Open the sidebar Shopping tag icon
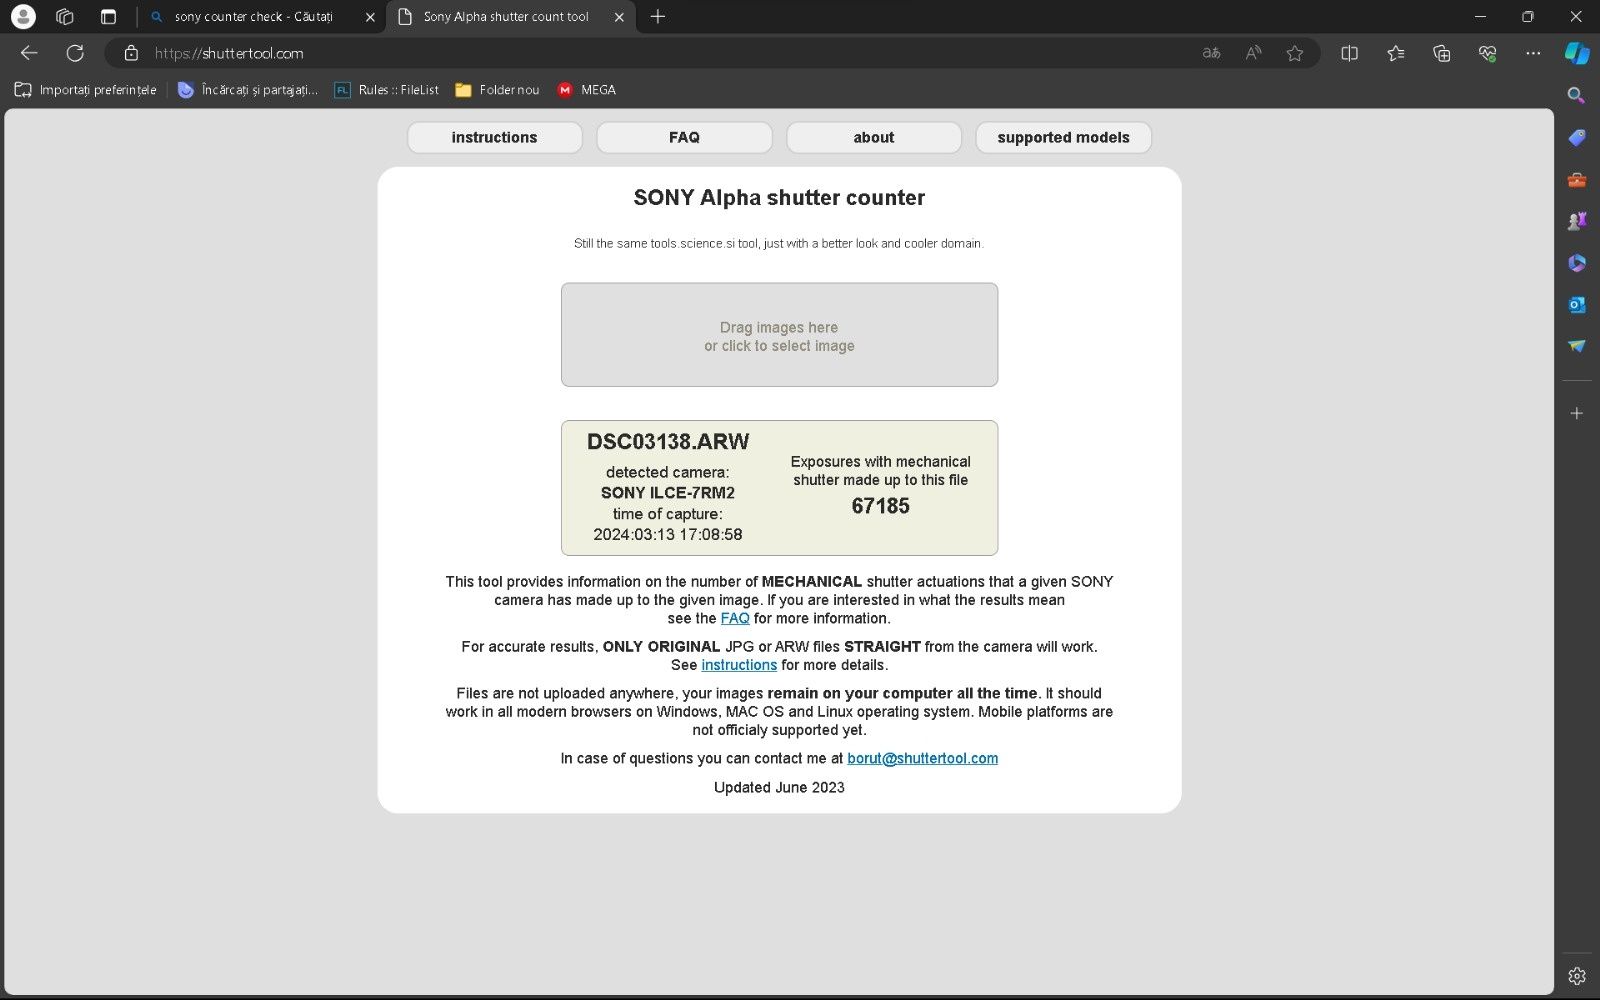 pyautogui.click(x=1577, y=138)
